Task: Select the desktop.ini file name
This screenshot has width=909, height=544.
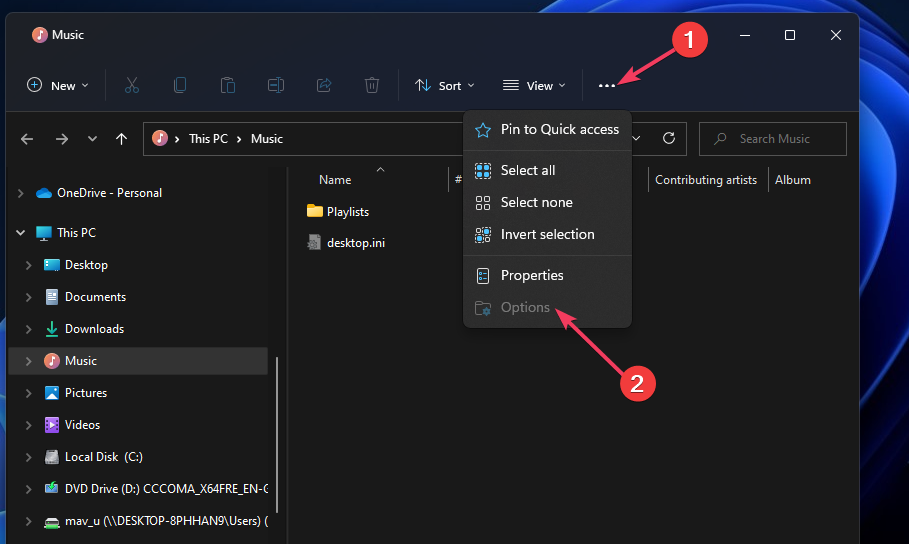Action: pyautogui.click(x=356, y=243)
